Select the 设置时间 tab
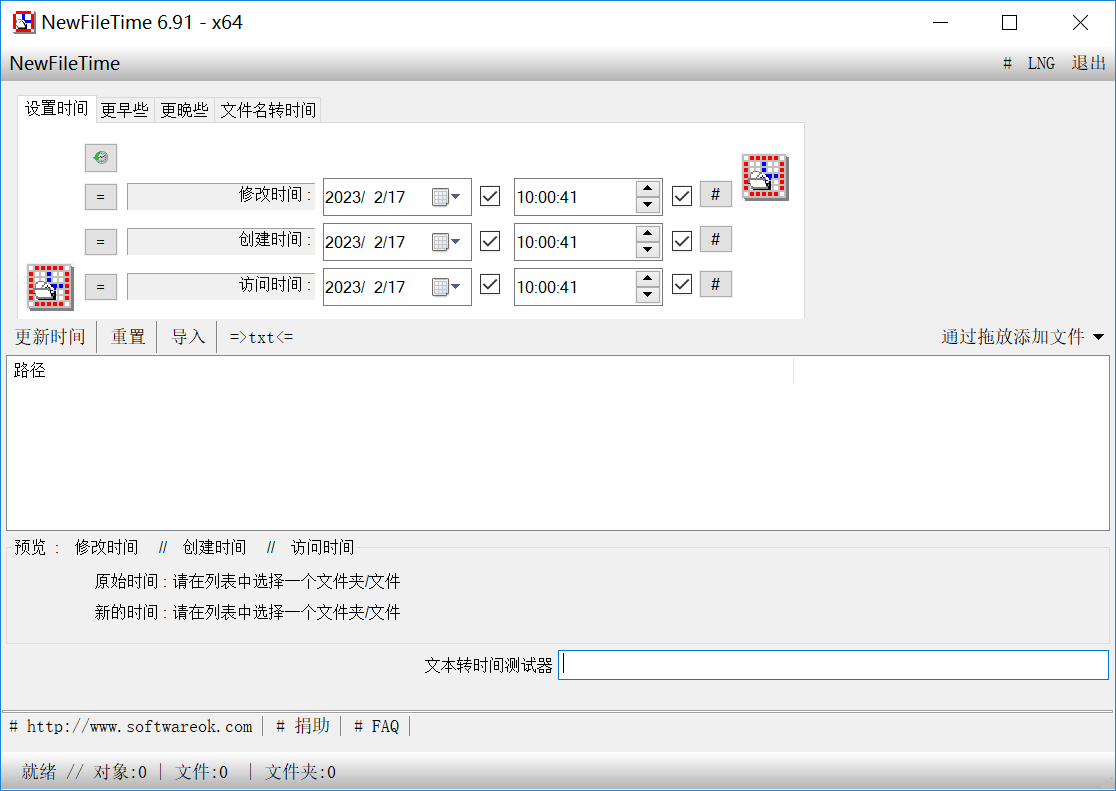Screen dimensions: 1116x791 click(56, 109)
